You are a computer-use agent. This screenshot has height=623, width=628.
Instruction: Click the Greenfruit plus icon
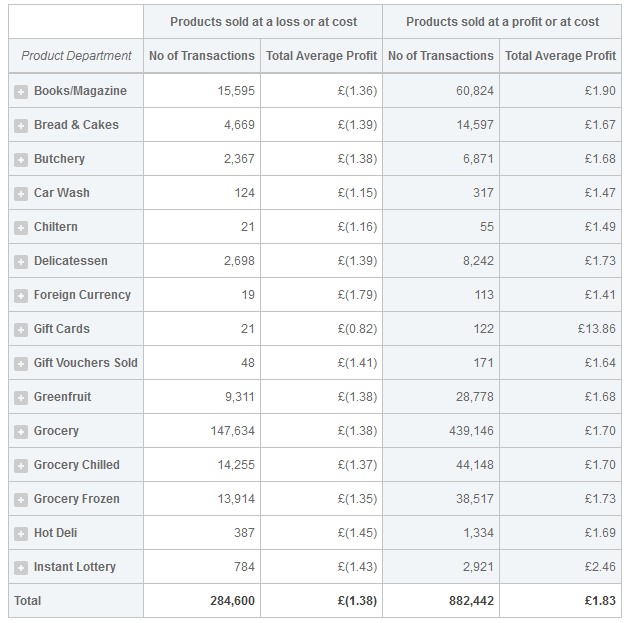(x=21, y=398)
